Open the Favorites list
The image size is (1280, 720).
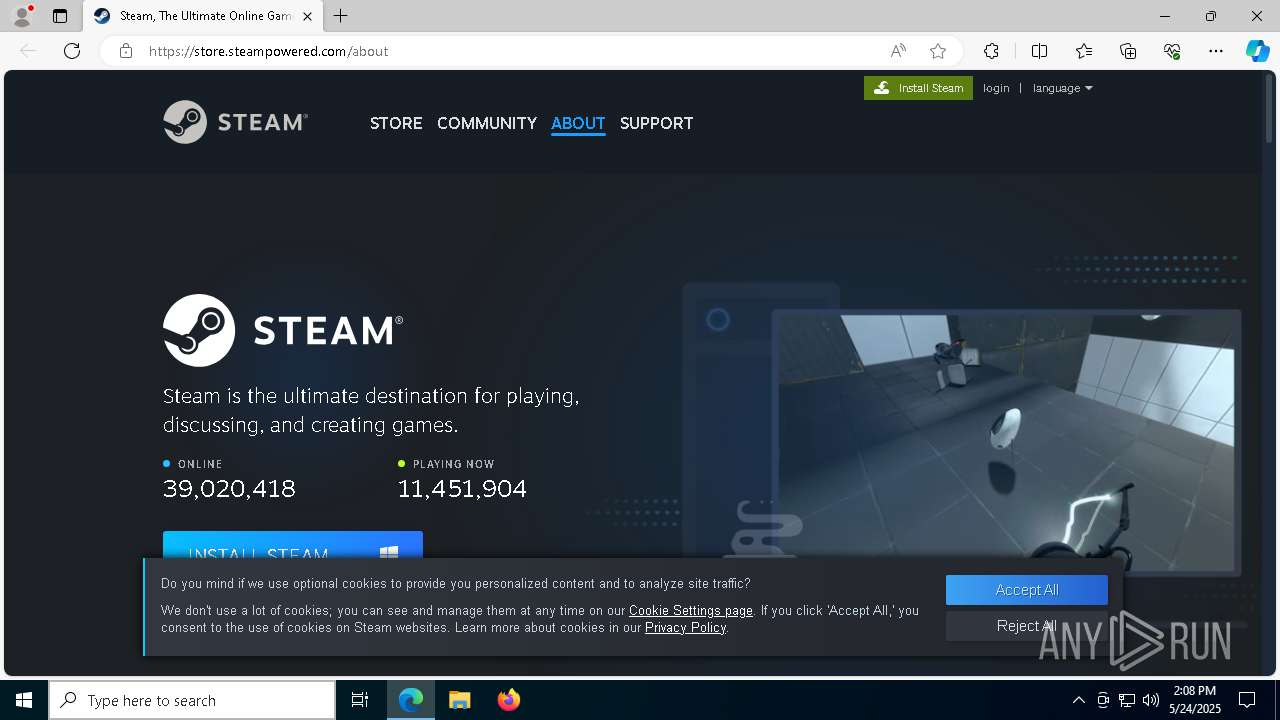point(1084,51)
